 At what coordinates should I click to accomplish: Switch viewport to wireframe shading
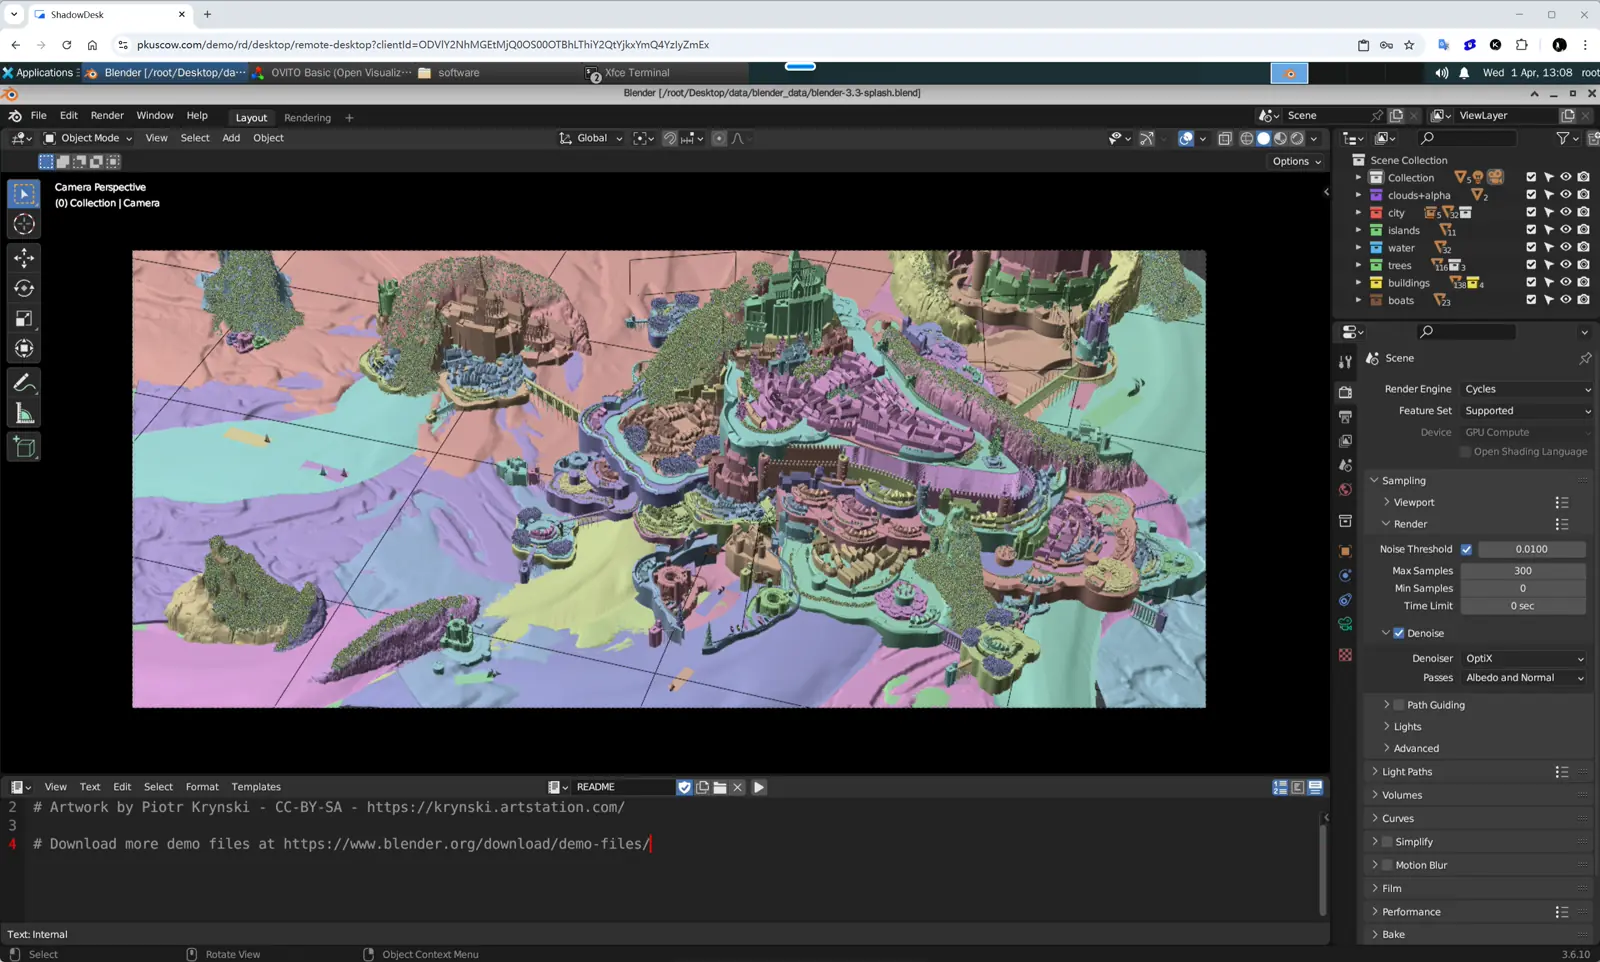click(1247, 139)
